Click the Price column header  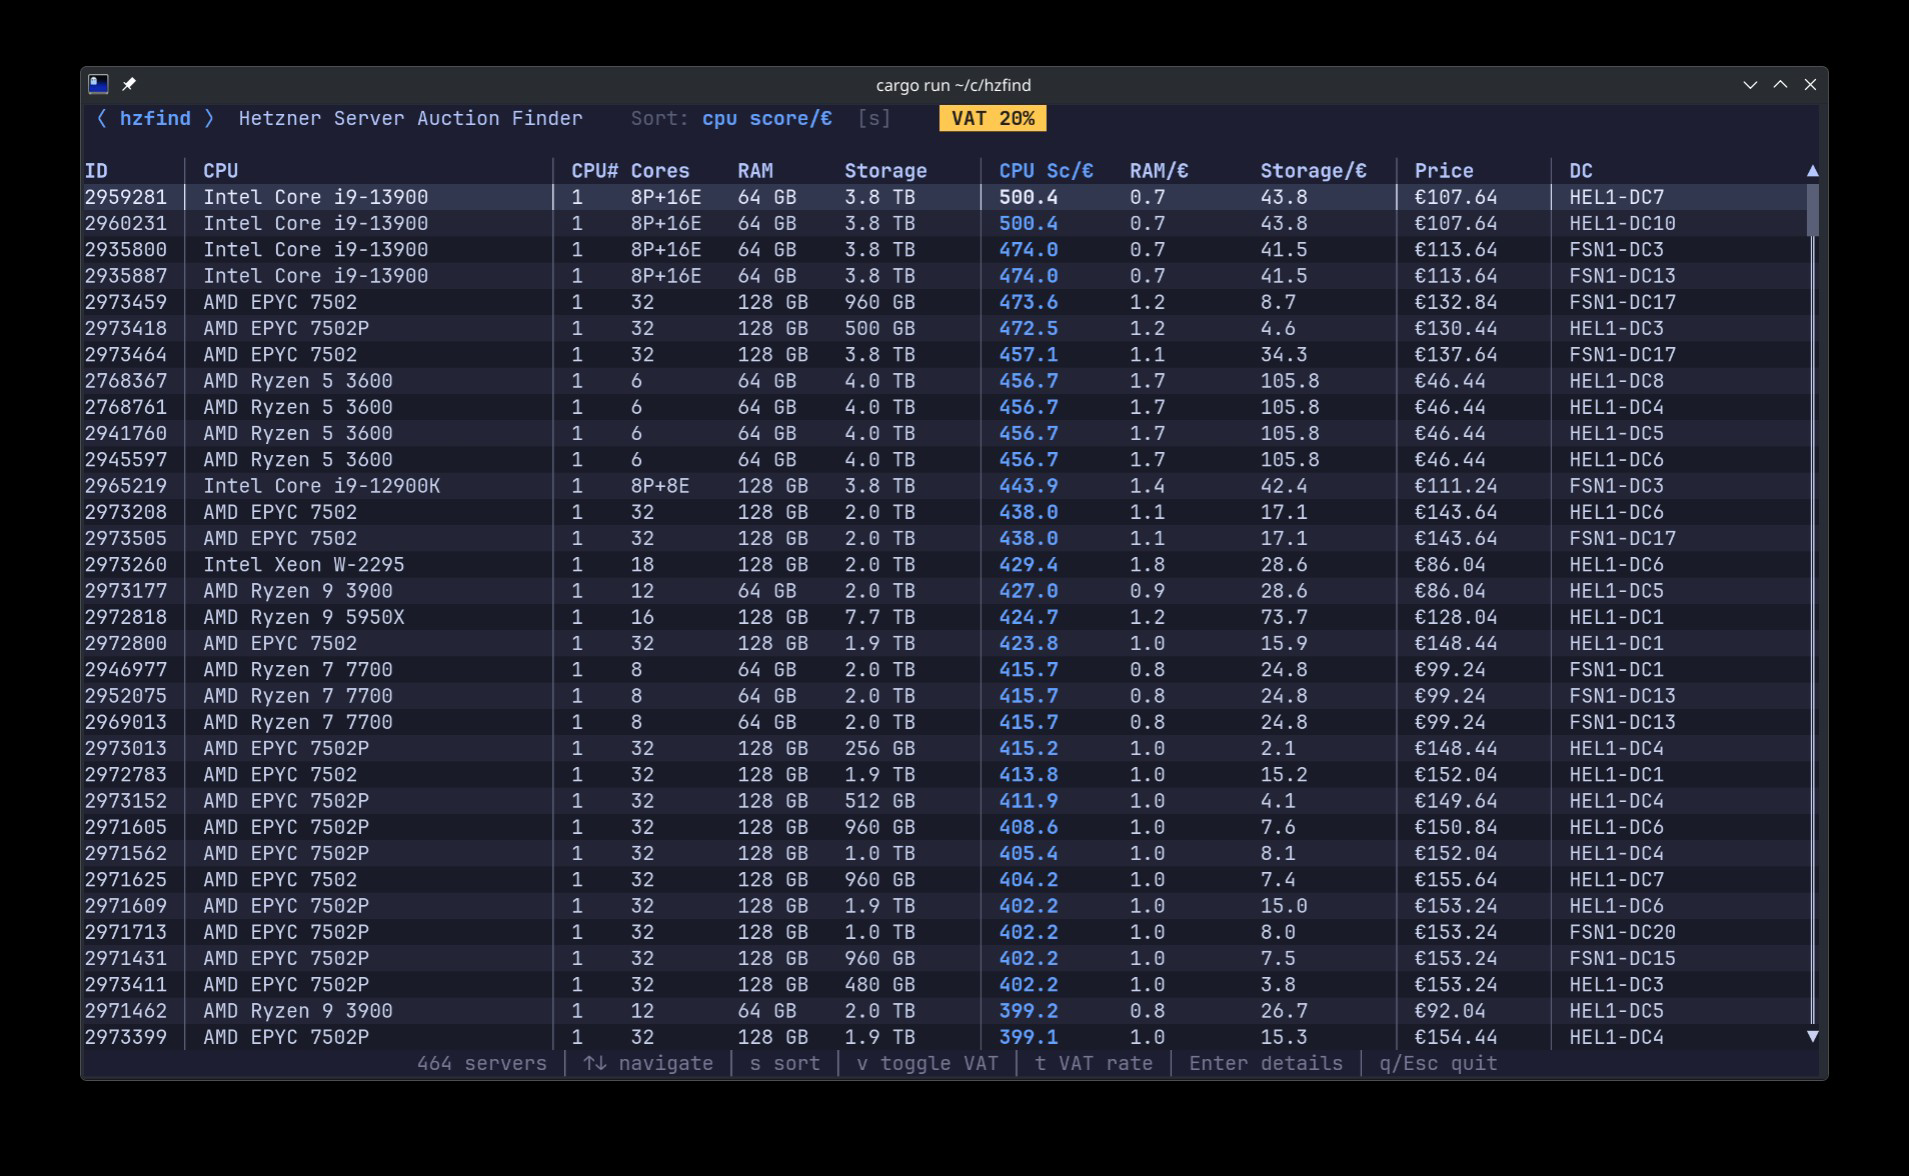pos(1444,171)
